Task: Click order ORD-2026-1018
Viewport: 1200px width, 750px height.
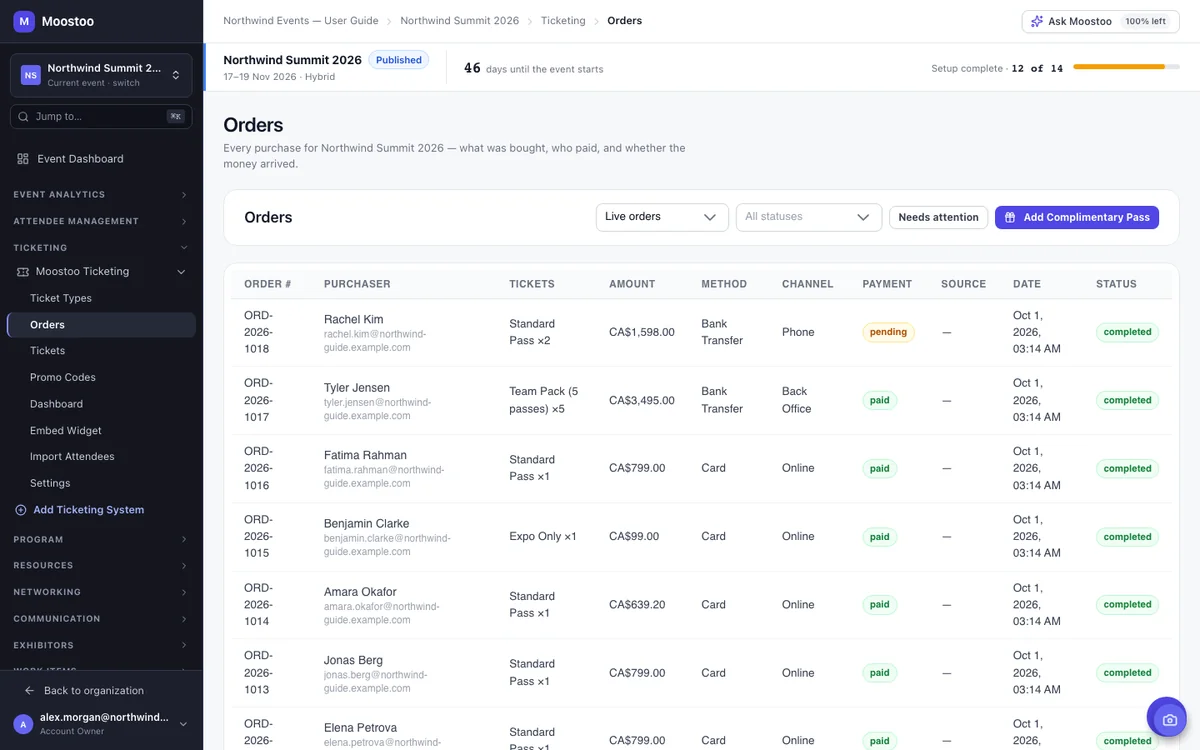Action: (259, 332)
